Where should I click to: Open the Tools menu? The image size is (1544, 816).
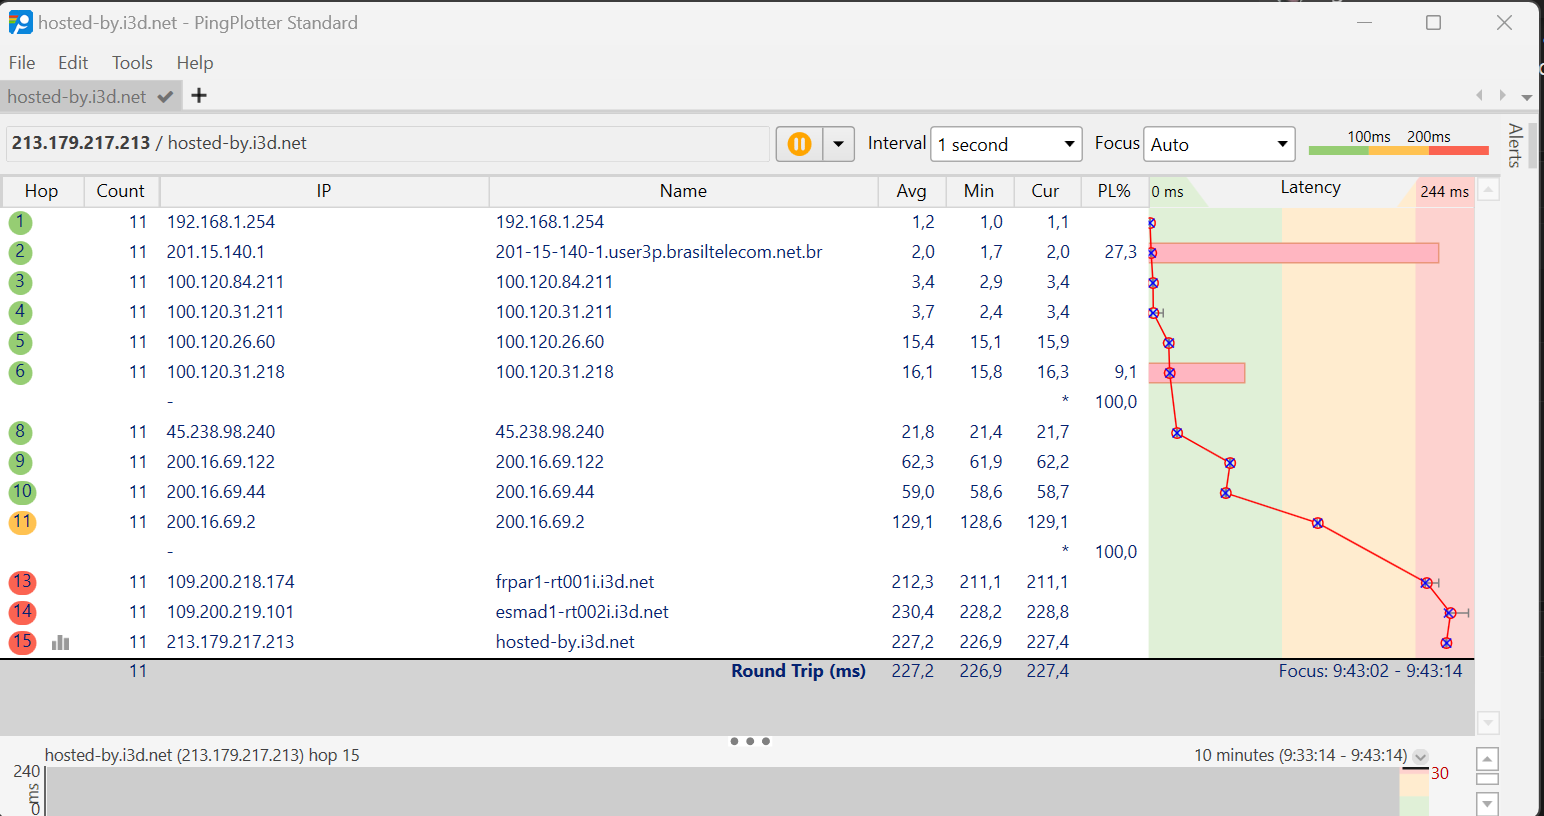coord(132,62)
